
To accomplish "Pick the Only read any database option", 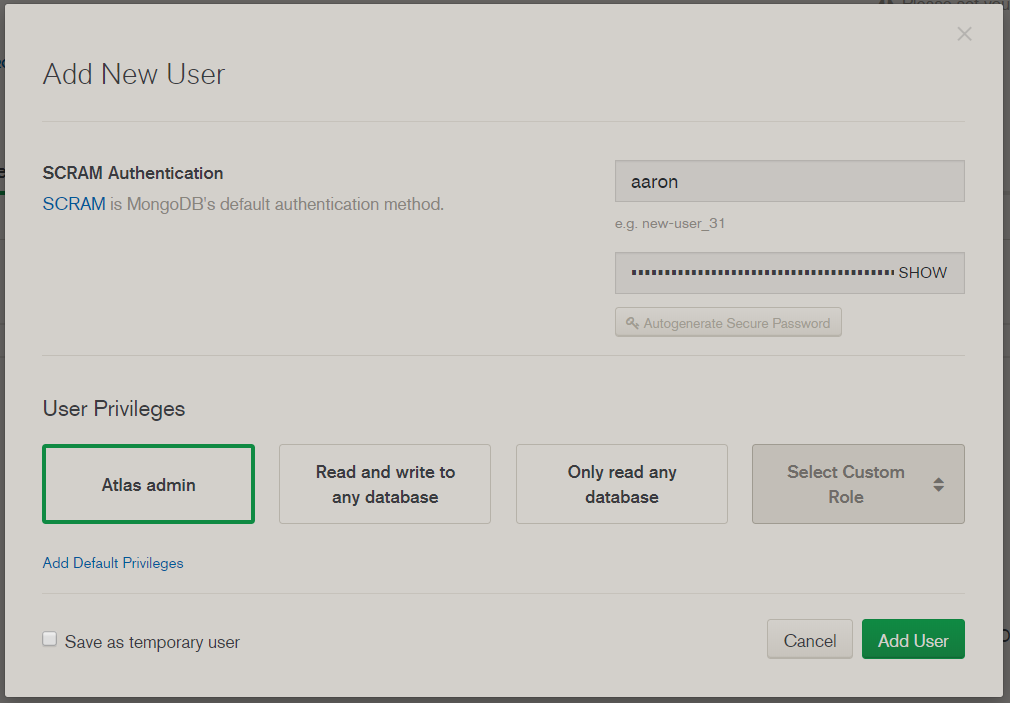I will coord(621,485).
